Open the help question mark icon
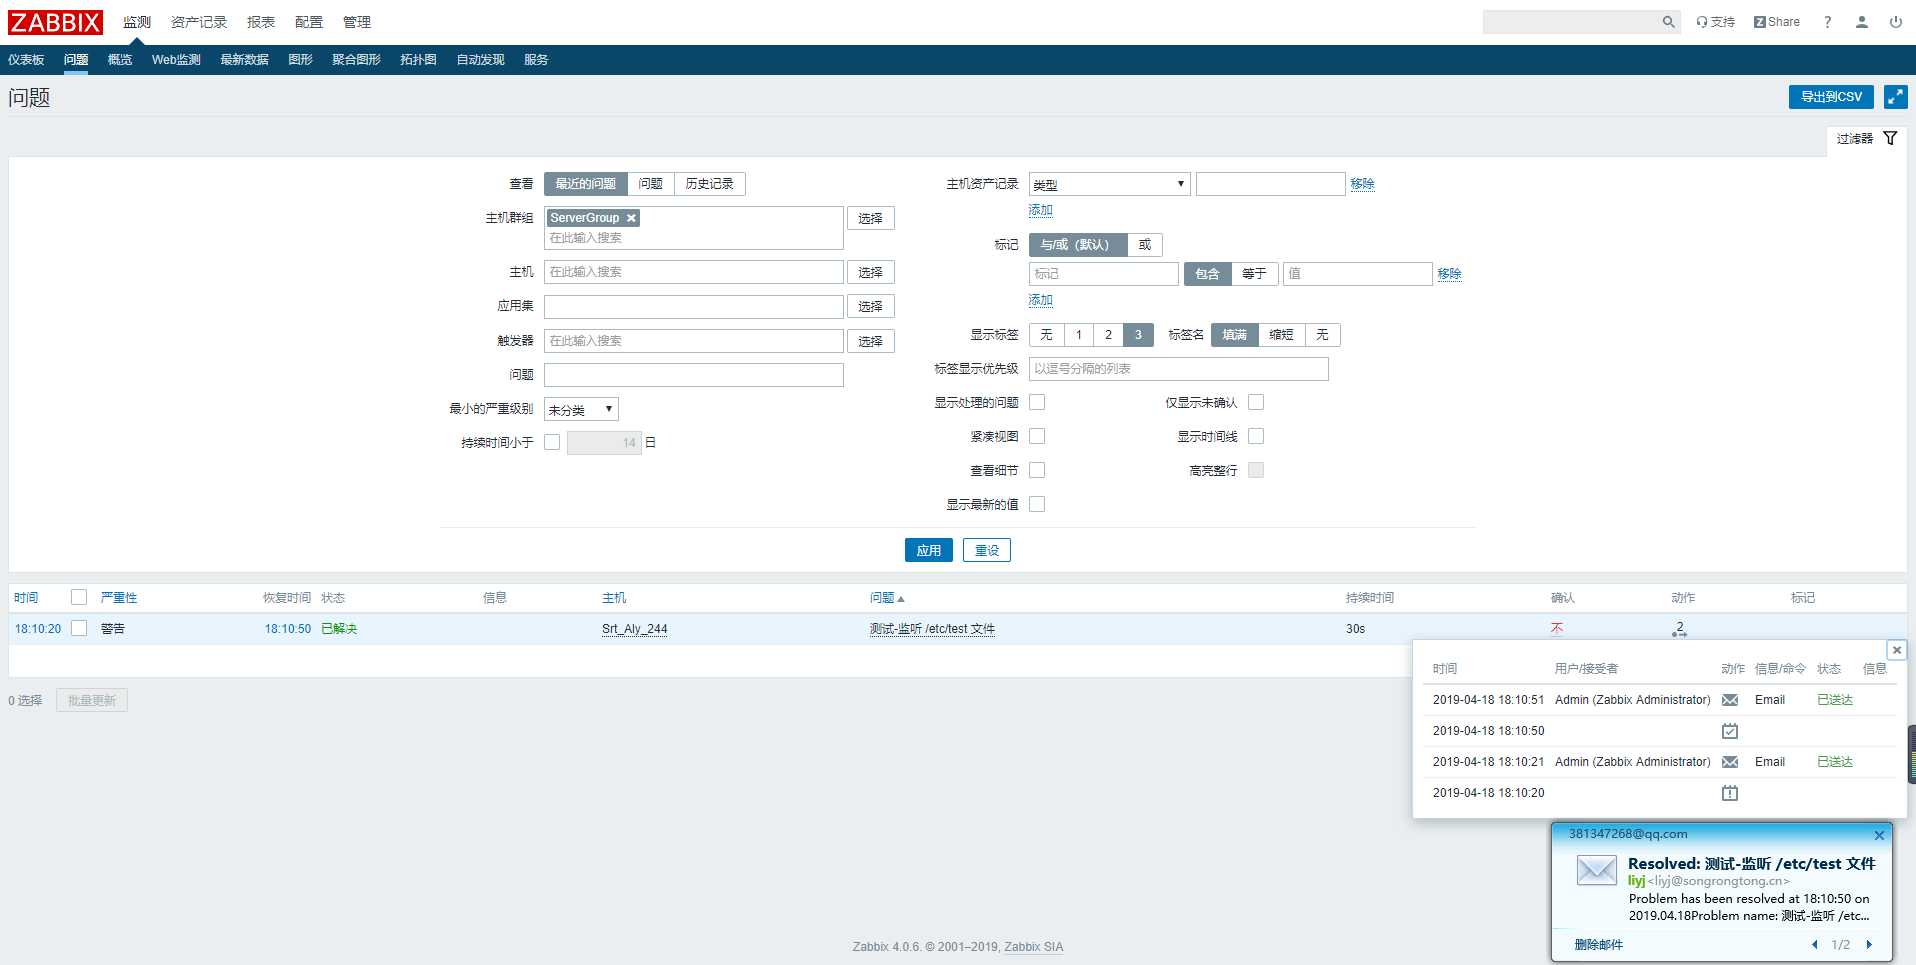 coord(1827,22)
